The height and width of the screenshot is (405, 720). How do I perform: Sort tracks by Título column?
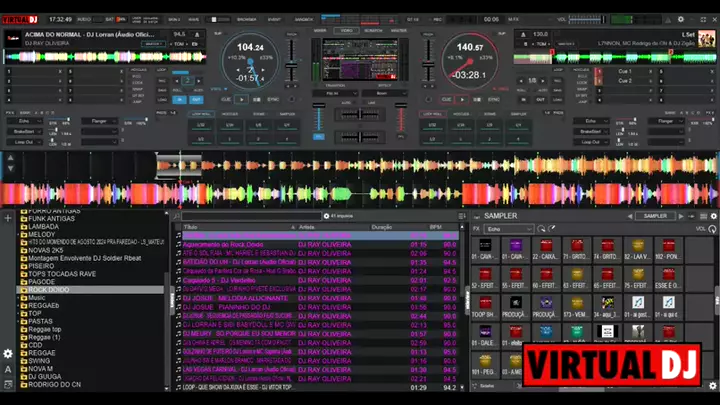coord(239,227)
